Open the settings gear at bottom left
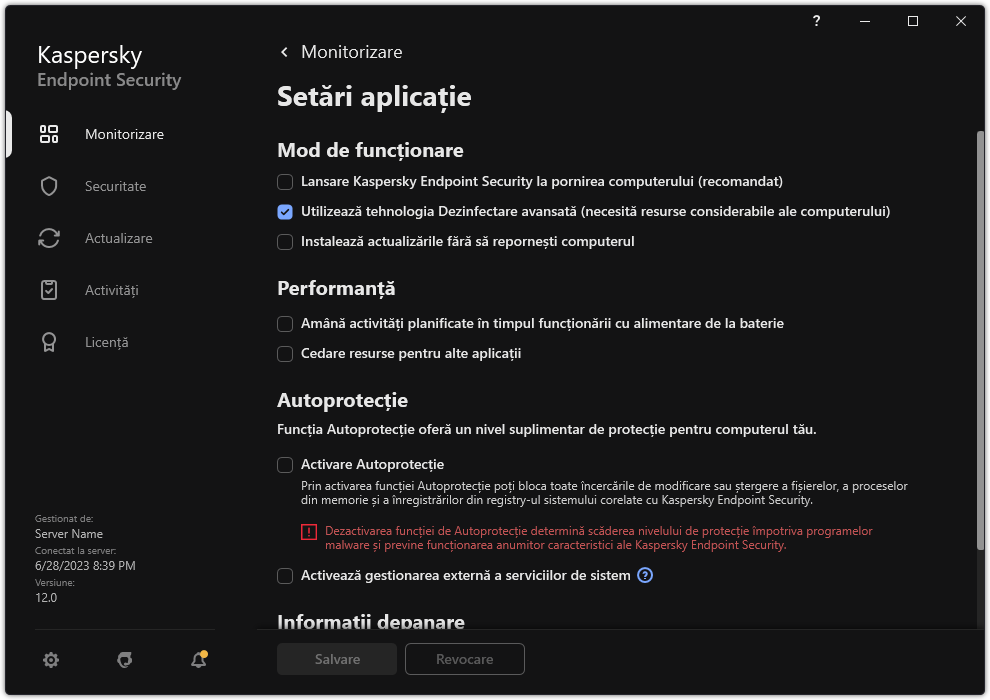Image resolution: width=990 pixels, height=700 pixels. (50, 660)
